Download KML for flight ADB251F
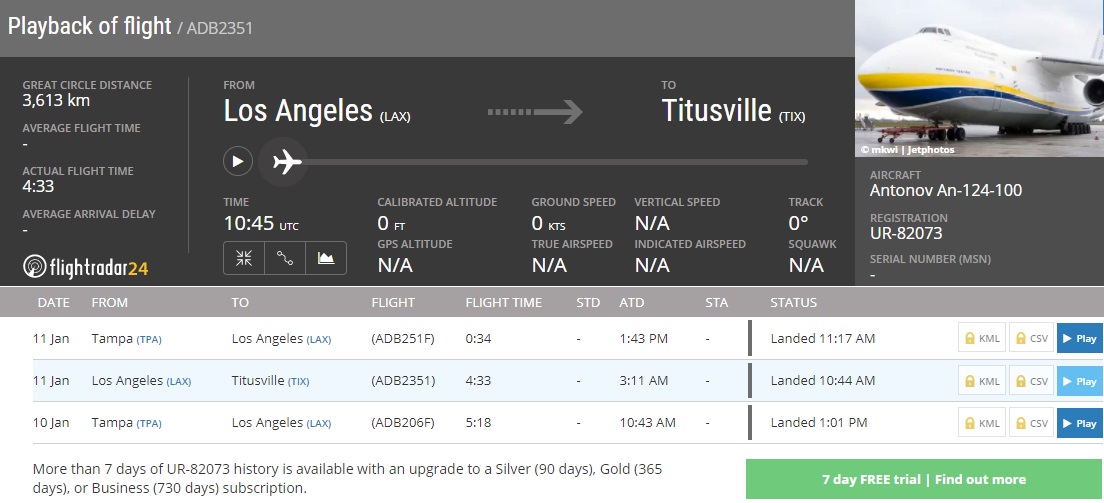This screenshot has height=503, width=1104. 981,339
